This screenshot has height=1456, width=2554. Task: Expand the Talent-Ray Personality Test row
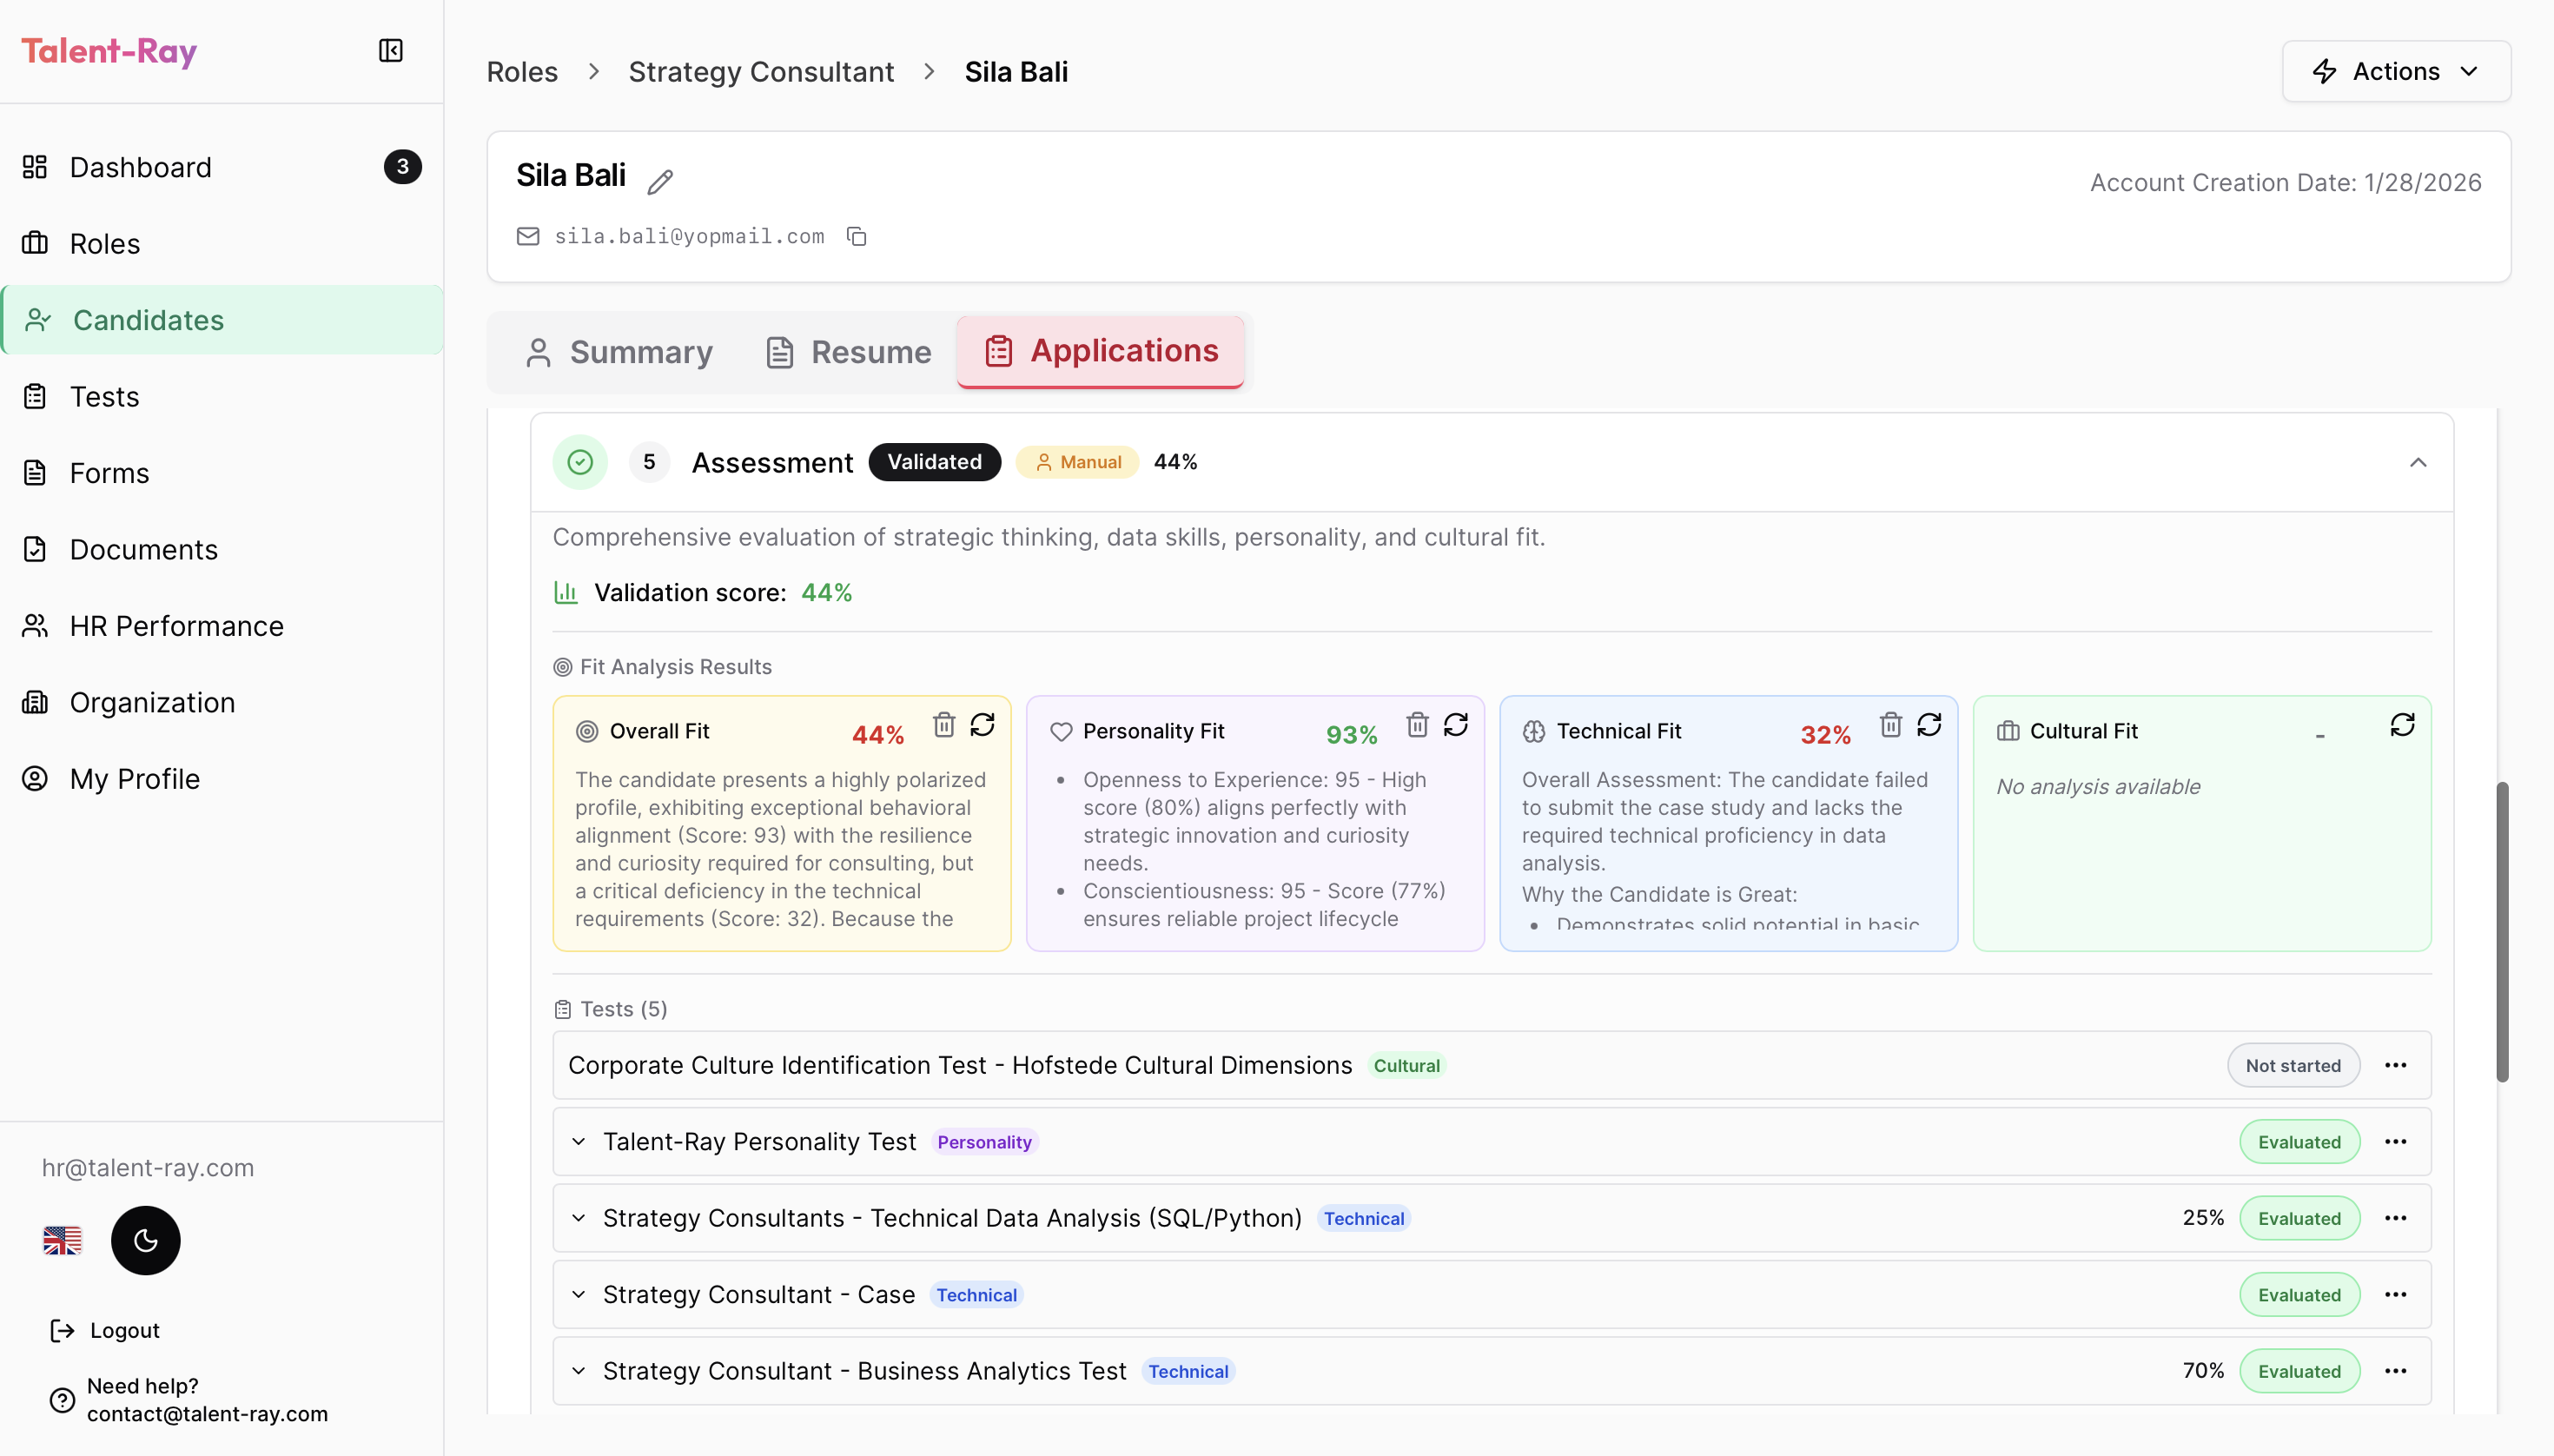578,1141
